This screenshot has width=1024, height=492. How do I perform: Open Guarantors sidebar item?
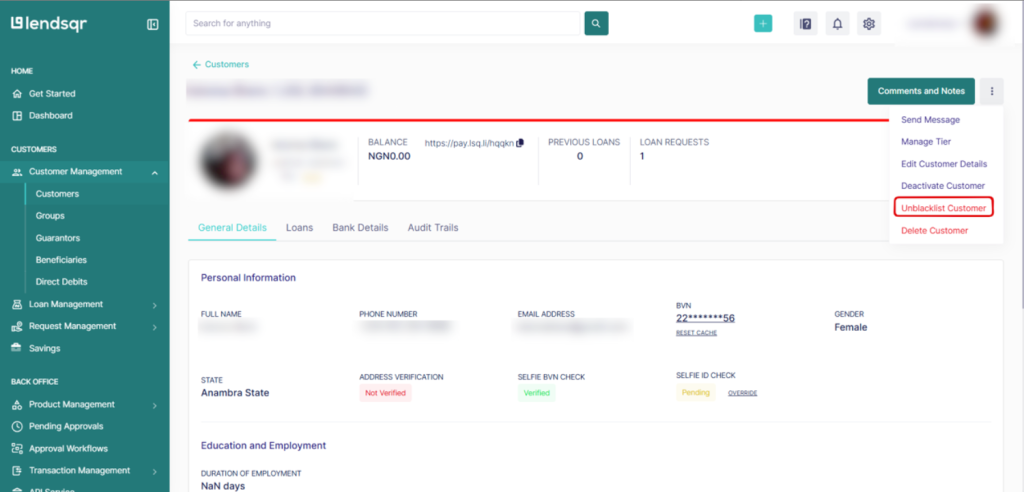[x=57, y=238]
